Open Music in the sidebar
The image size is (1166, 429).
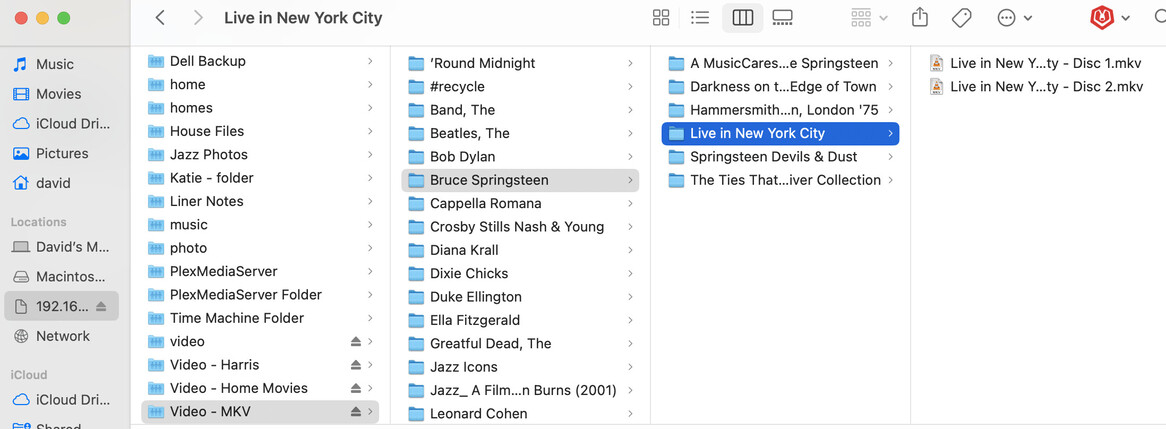55,64
